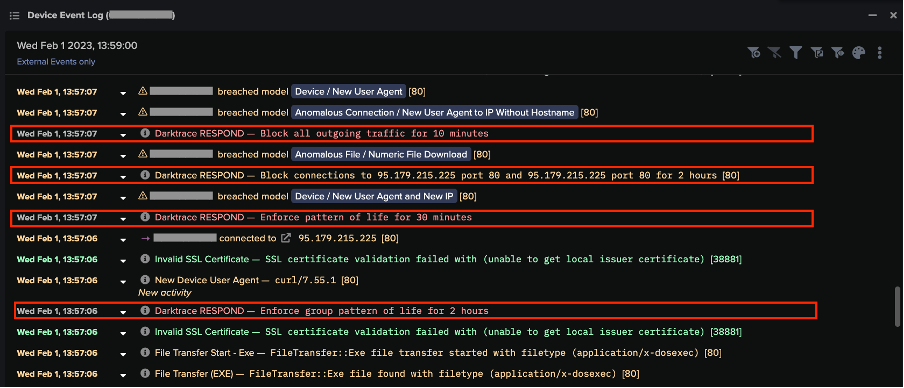Expand caret on connected to 95.179.215.225 row
Image resolution: width=904 pixels, height=388 pixels.
tap(123, 239)
